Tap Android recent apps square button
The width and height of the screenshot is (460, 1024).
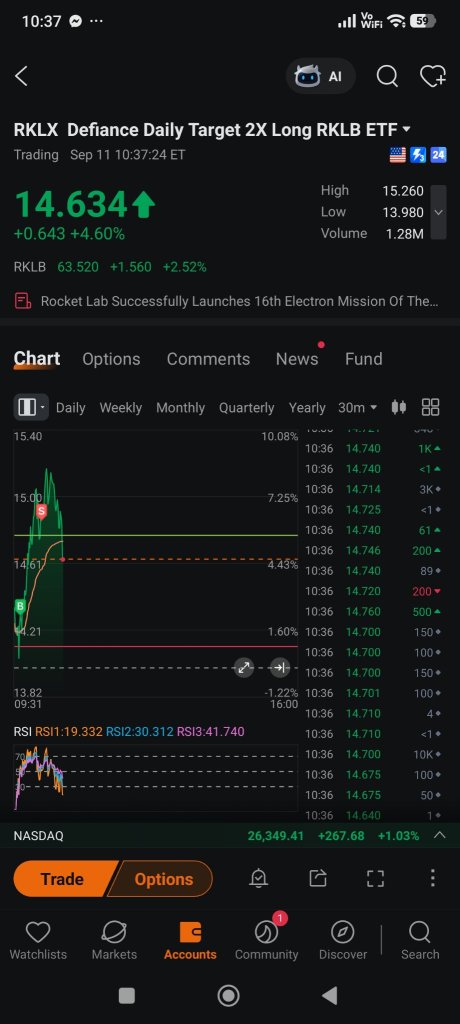[127, 995]
